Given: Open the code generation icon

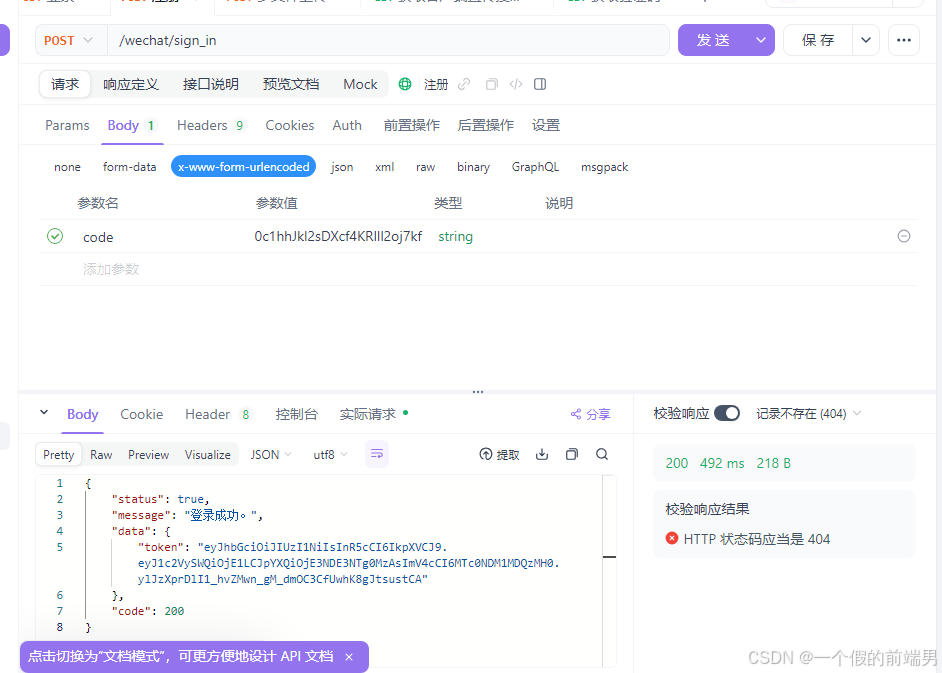Looking at the screenshot, I should [x=515, y=84].
